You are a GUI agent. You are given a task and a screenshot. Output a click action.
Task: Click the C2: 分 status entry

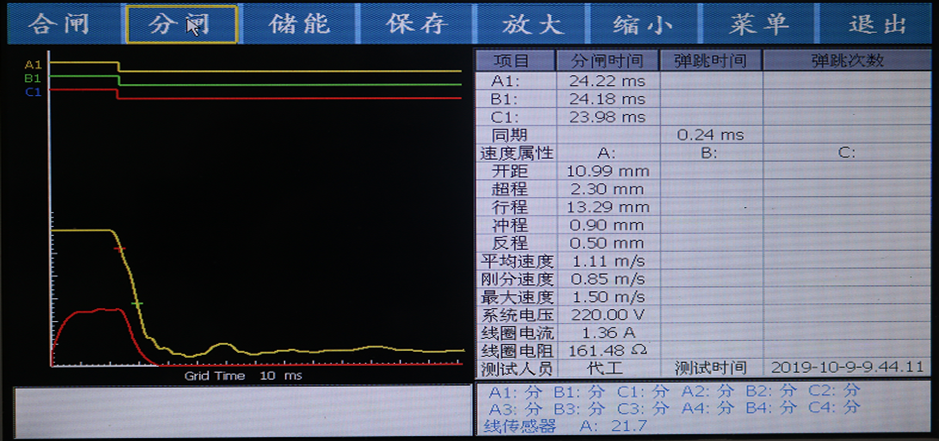coord(835,391)
